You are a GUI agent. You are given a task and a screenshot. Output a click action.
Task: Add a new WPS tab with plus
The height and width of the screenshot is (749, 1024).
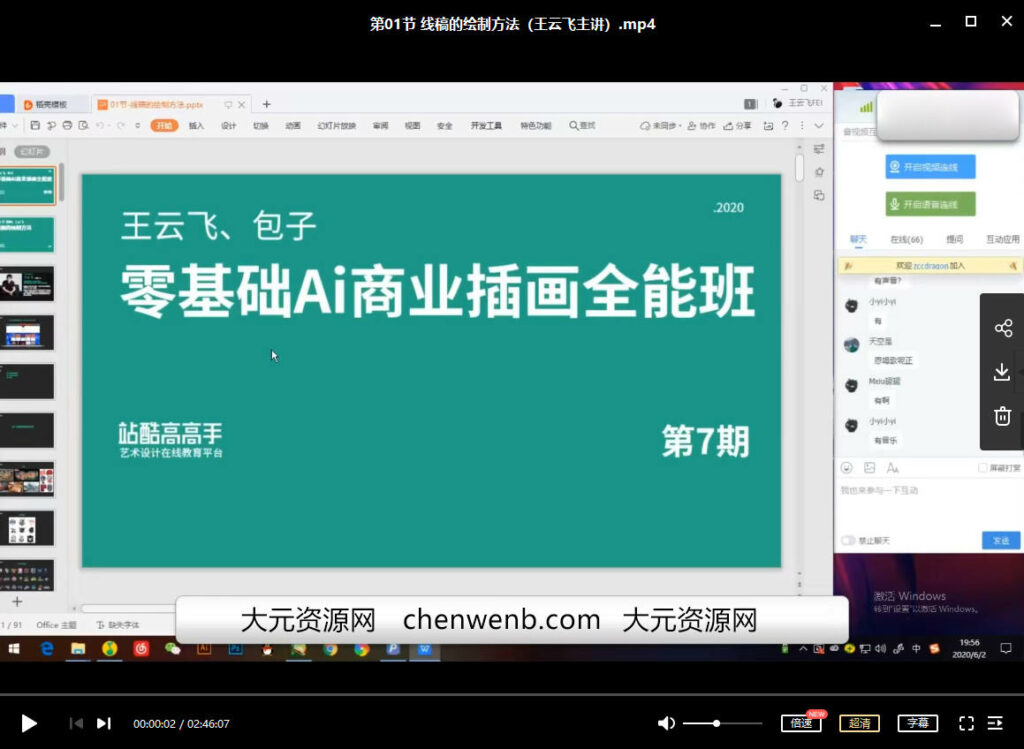click(266, 104)
